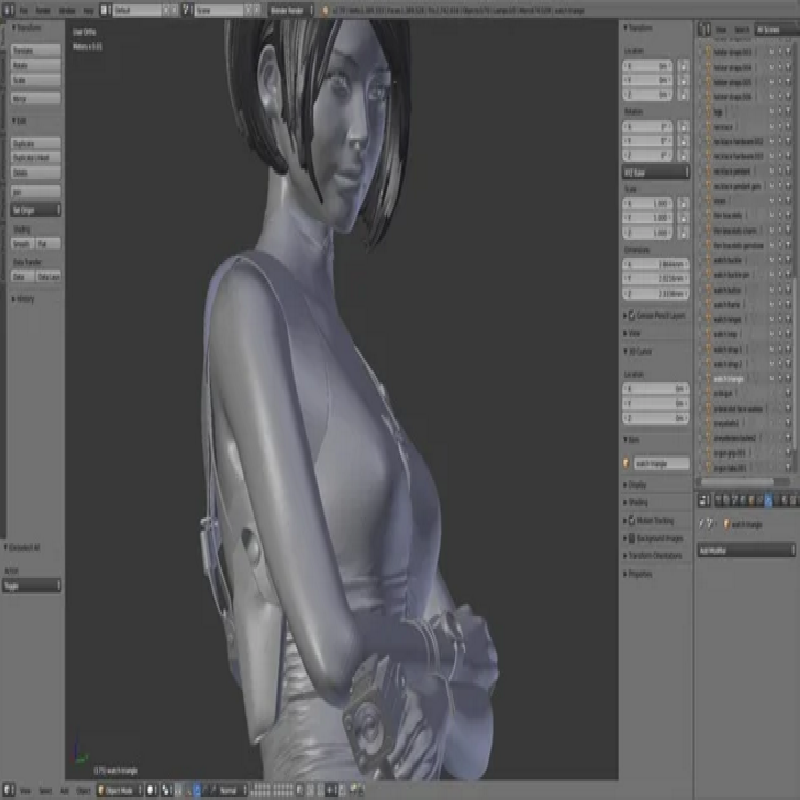Collapse the 3D Cursor panel

click(x=637, y=352)
